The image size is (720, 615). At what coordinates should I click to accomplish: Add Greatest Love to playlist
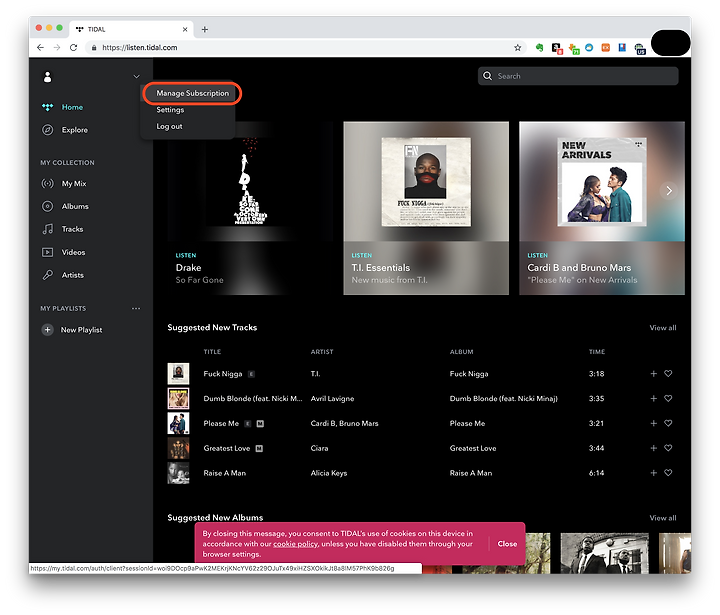point(653,448)
